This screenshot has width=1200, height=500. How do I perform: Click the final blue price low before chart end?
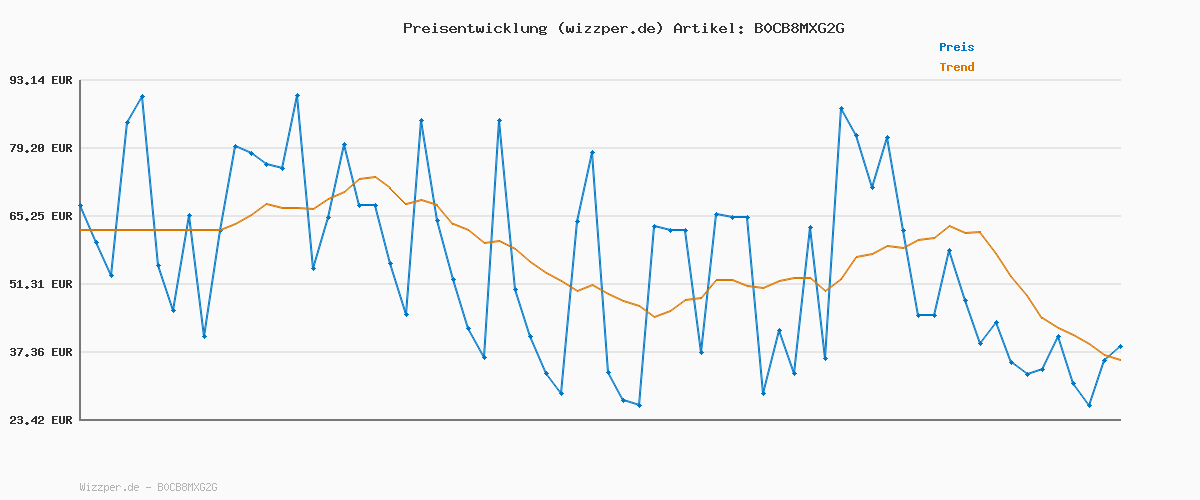[1089, 405]
